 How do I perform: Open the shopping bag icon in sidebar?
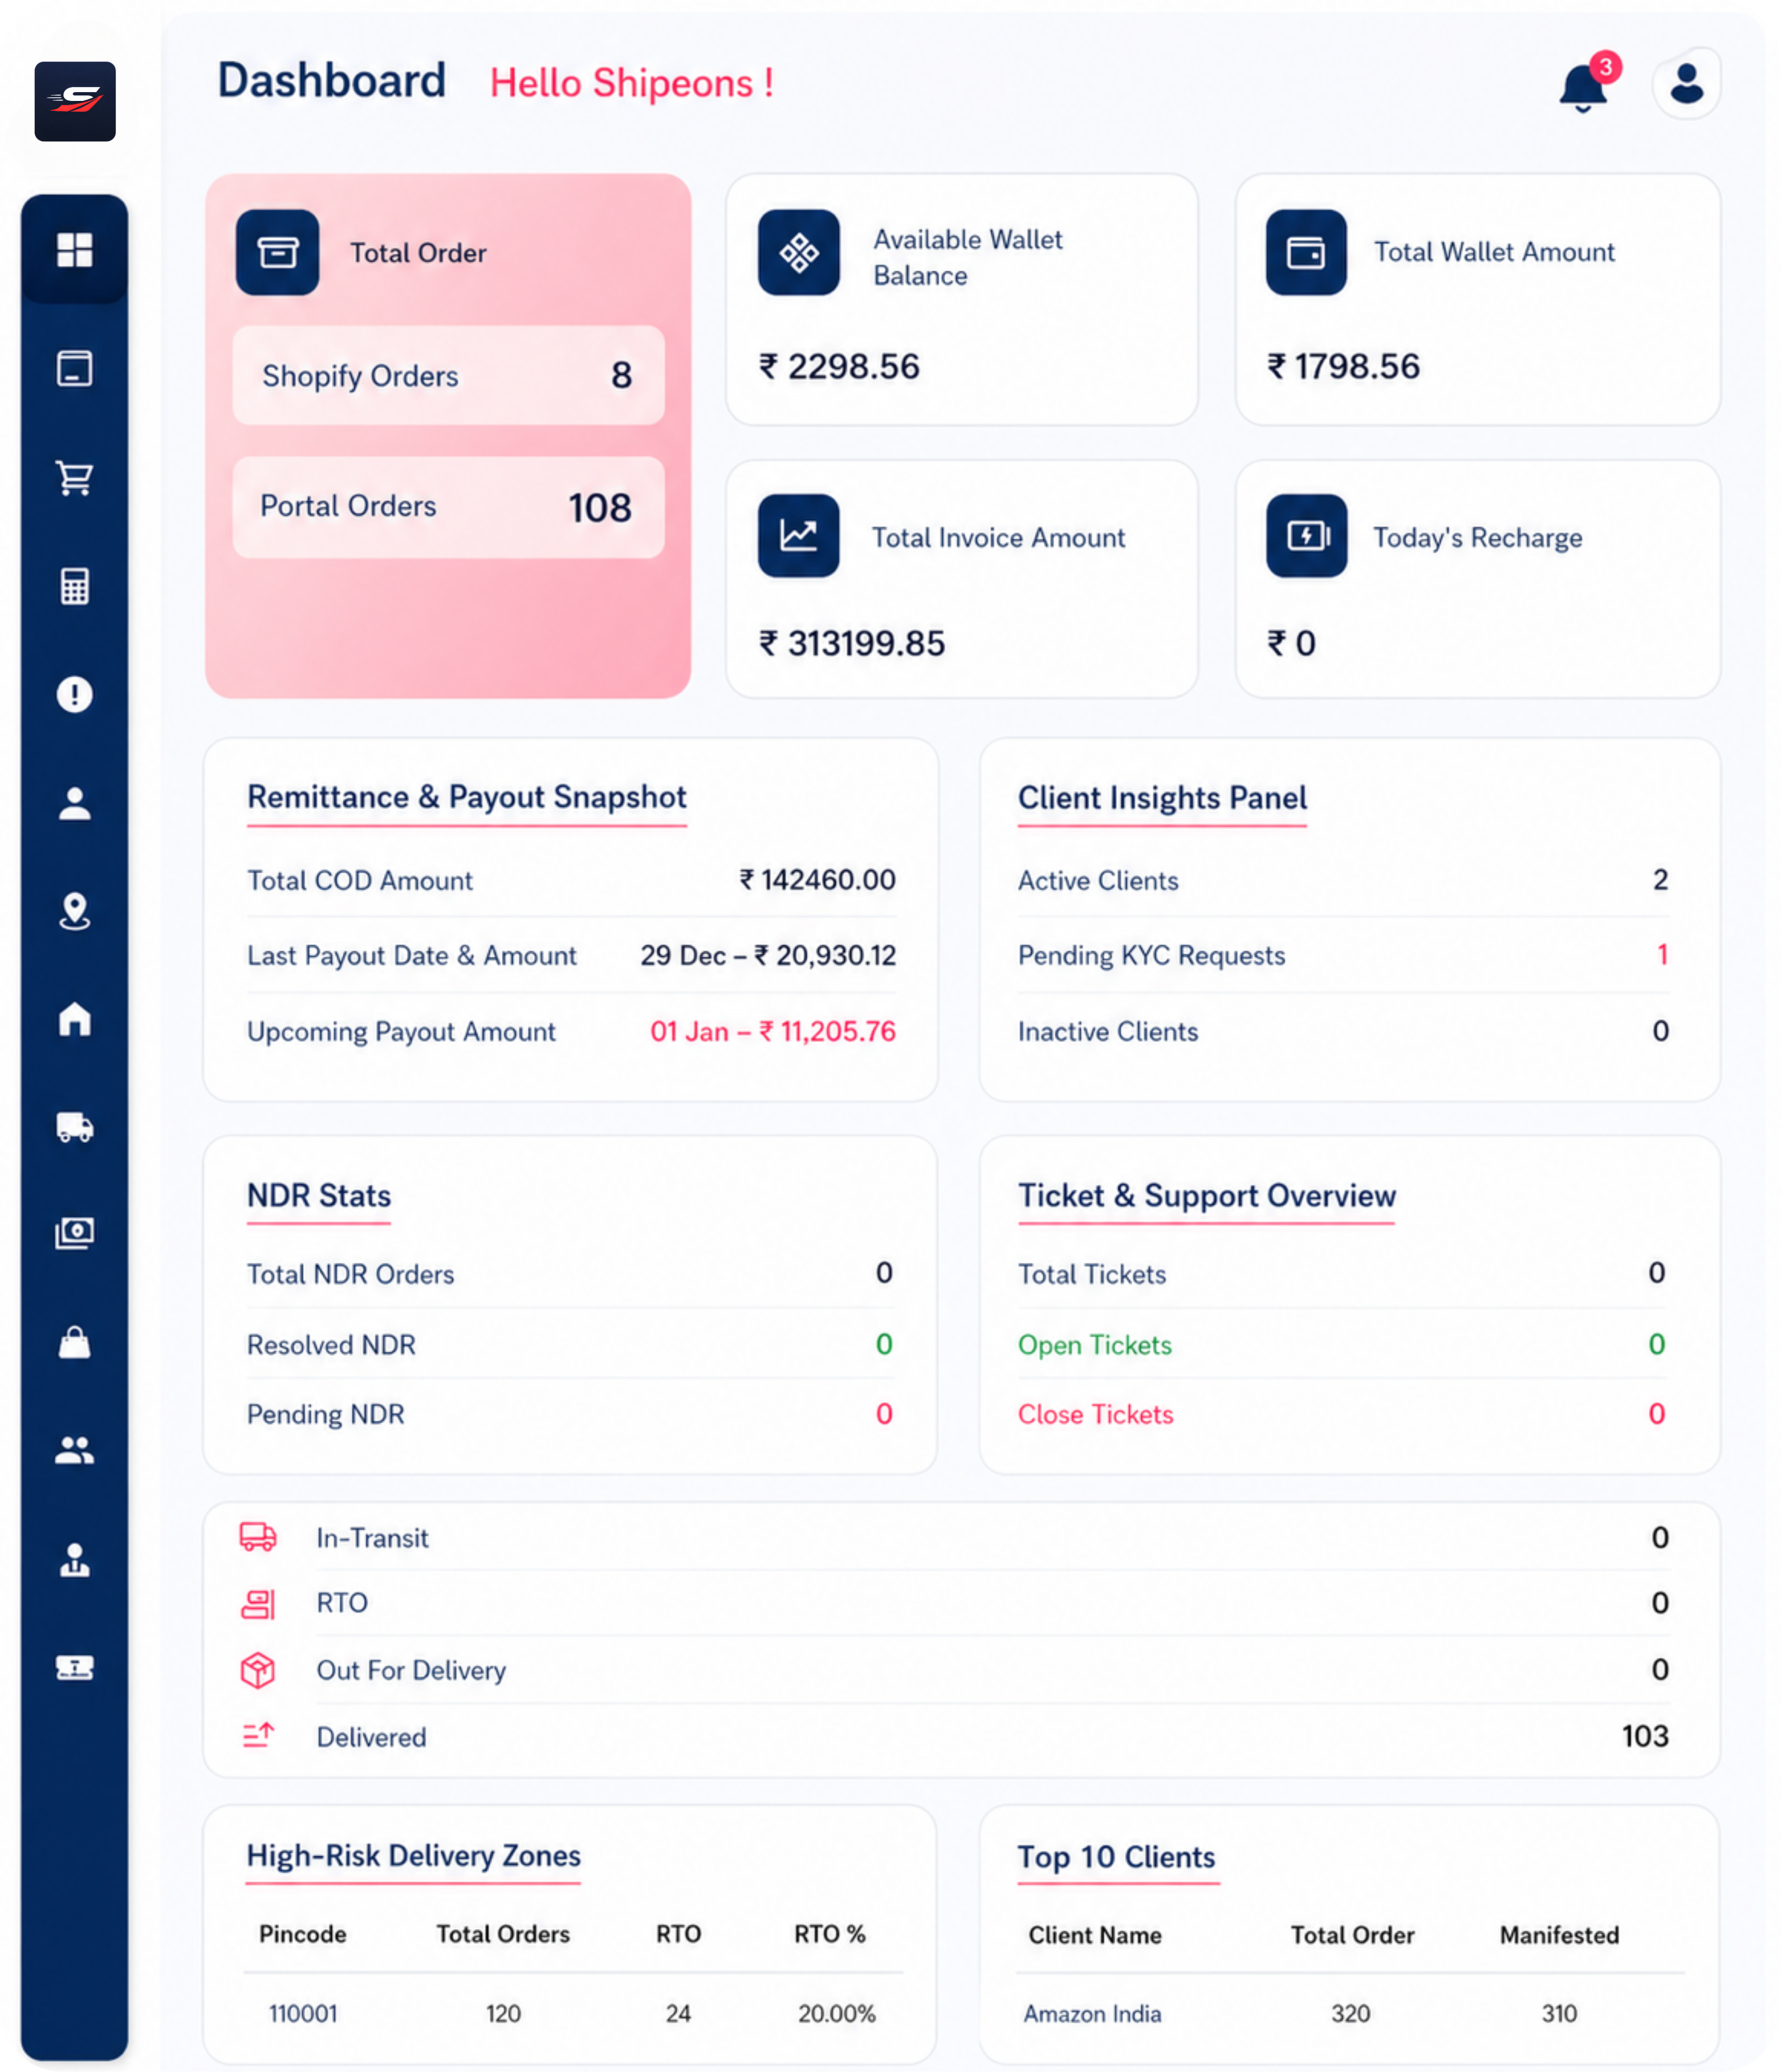pyautogui.click(x=75, y=1344)
